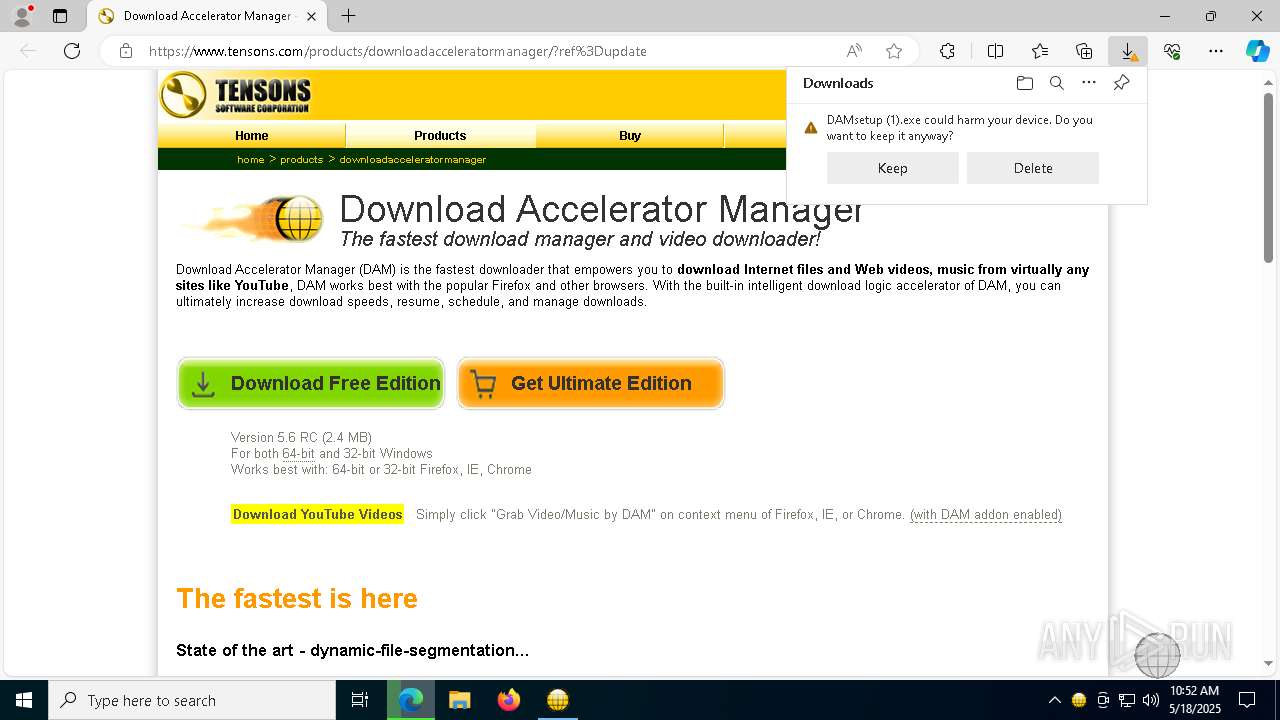
Task: Open the Edge profile icon
Action: point(22,16)
